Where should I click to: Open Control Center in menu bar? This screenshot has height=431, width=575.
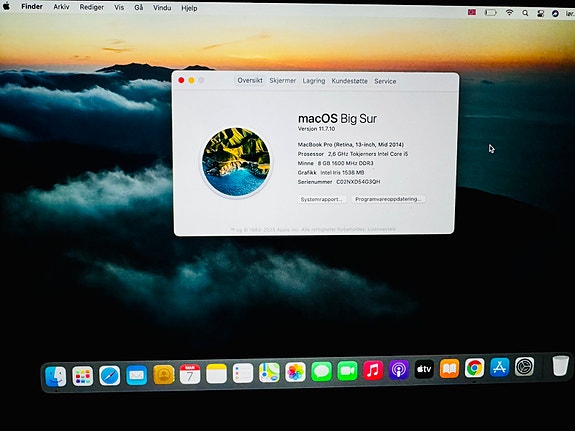[x=541, y=13]
